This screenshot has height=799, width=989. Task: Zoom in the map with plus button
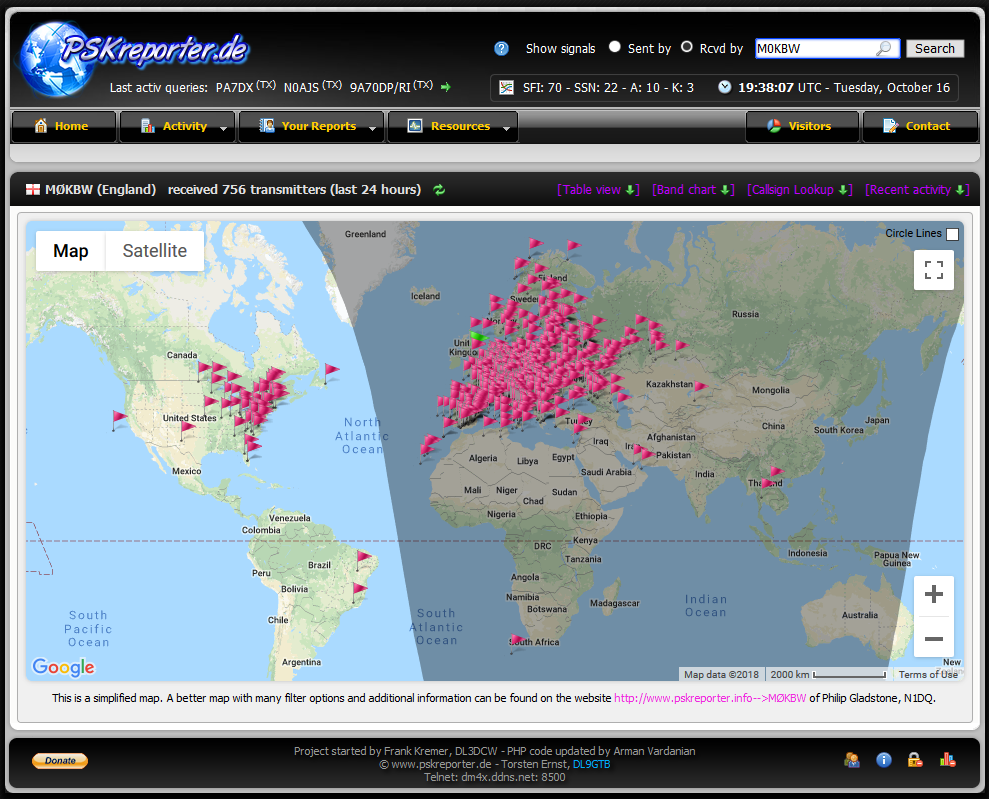[x=933, y=595]
